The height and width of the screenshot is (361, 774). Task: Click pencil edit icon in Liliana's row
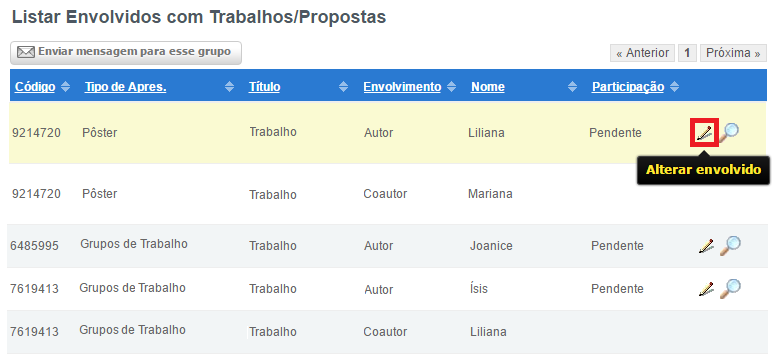pyautogui.click(x=704, y=132)
